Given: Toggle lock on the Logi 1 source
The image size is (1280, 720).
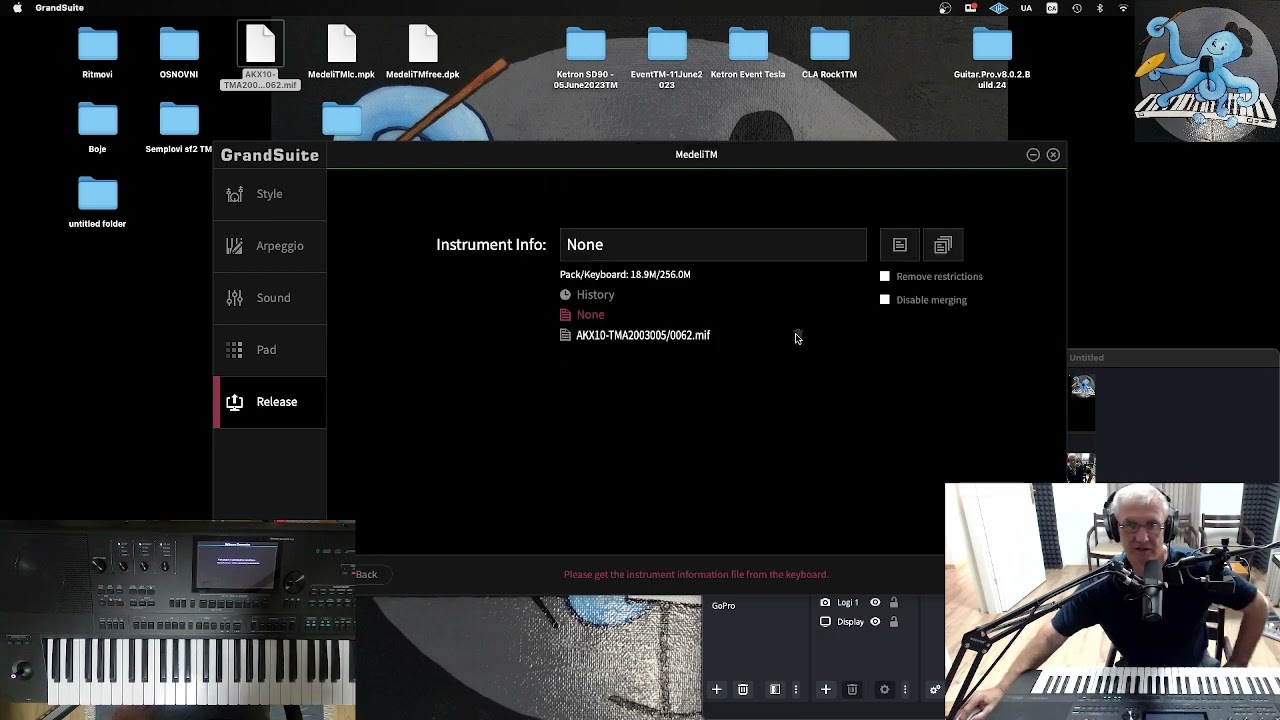Looking at the screenshot, I should (x=894, y=602).
